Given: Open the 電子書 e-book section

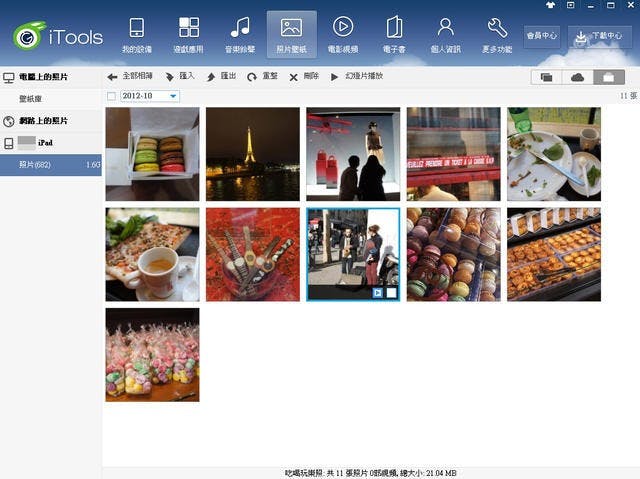Looking at the screenshot, I should pyautogui.click(x=394, y=34).
